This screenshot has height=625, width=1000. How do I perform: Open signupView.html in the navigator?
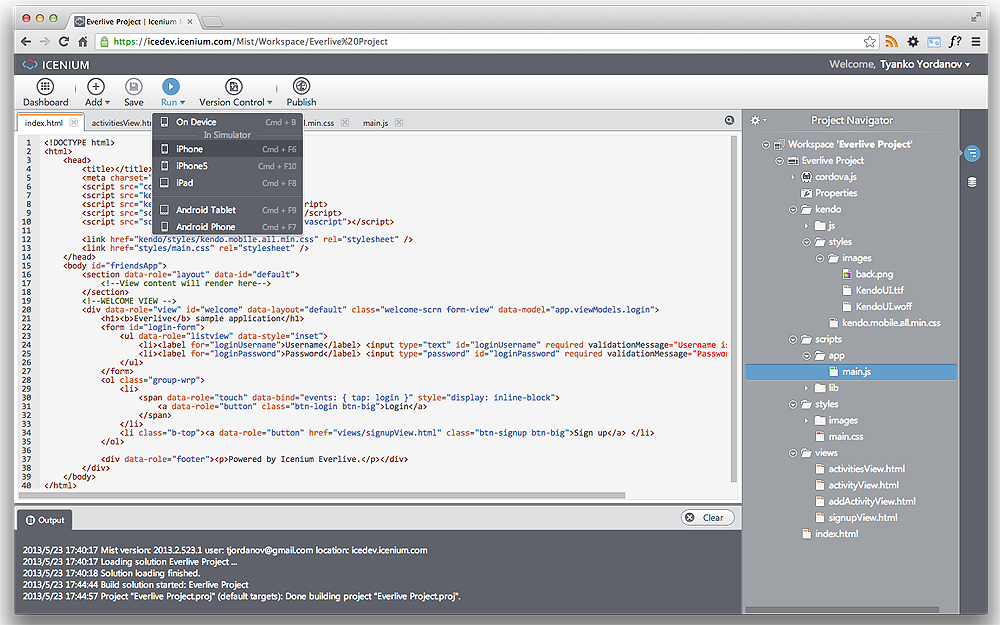(x=862, y=518)
